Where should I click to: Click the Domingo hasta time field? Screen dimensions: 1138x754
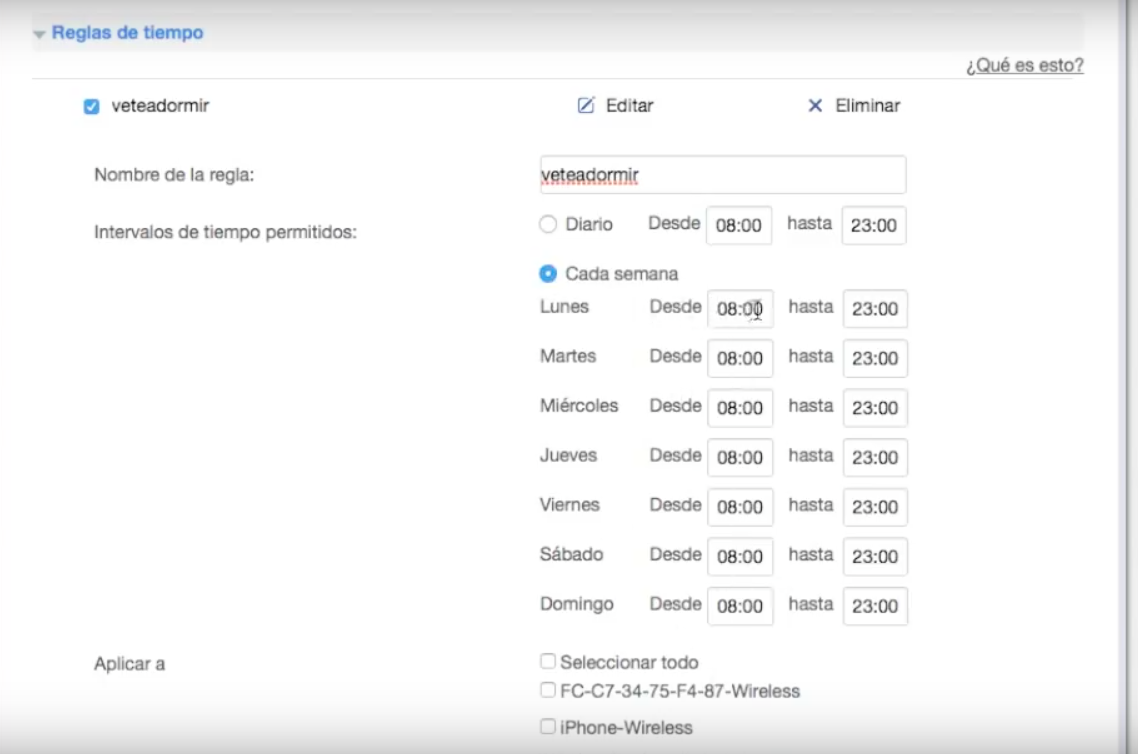click(x=874, y=605)
